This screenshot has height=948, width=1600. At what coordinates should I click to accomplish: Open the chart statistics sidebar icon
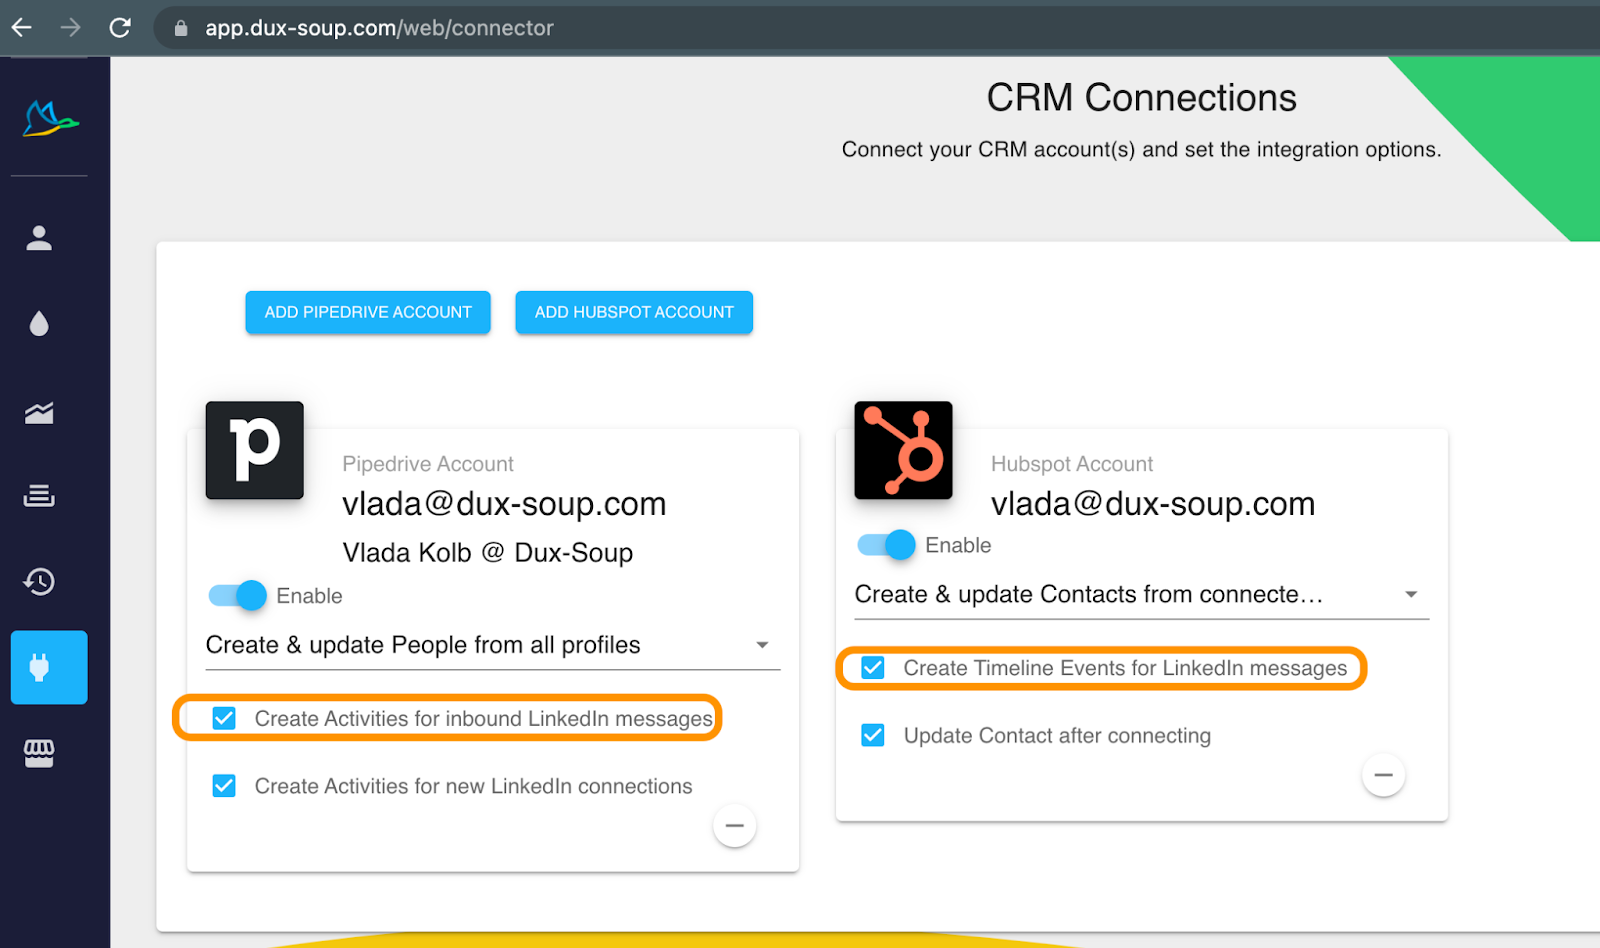tap(39, 412)
